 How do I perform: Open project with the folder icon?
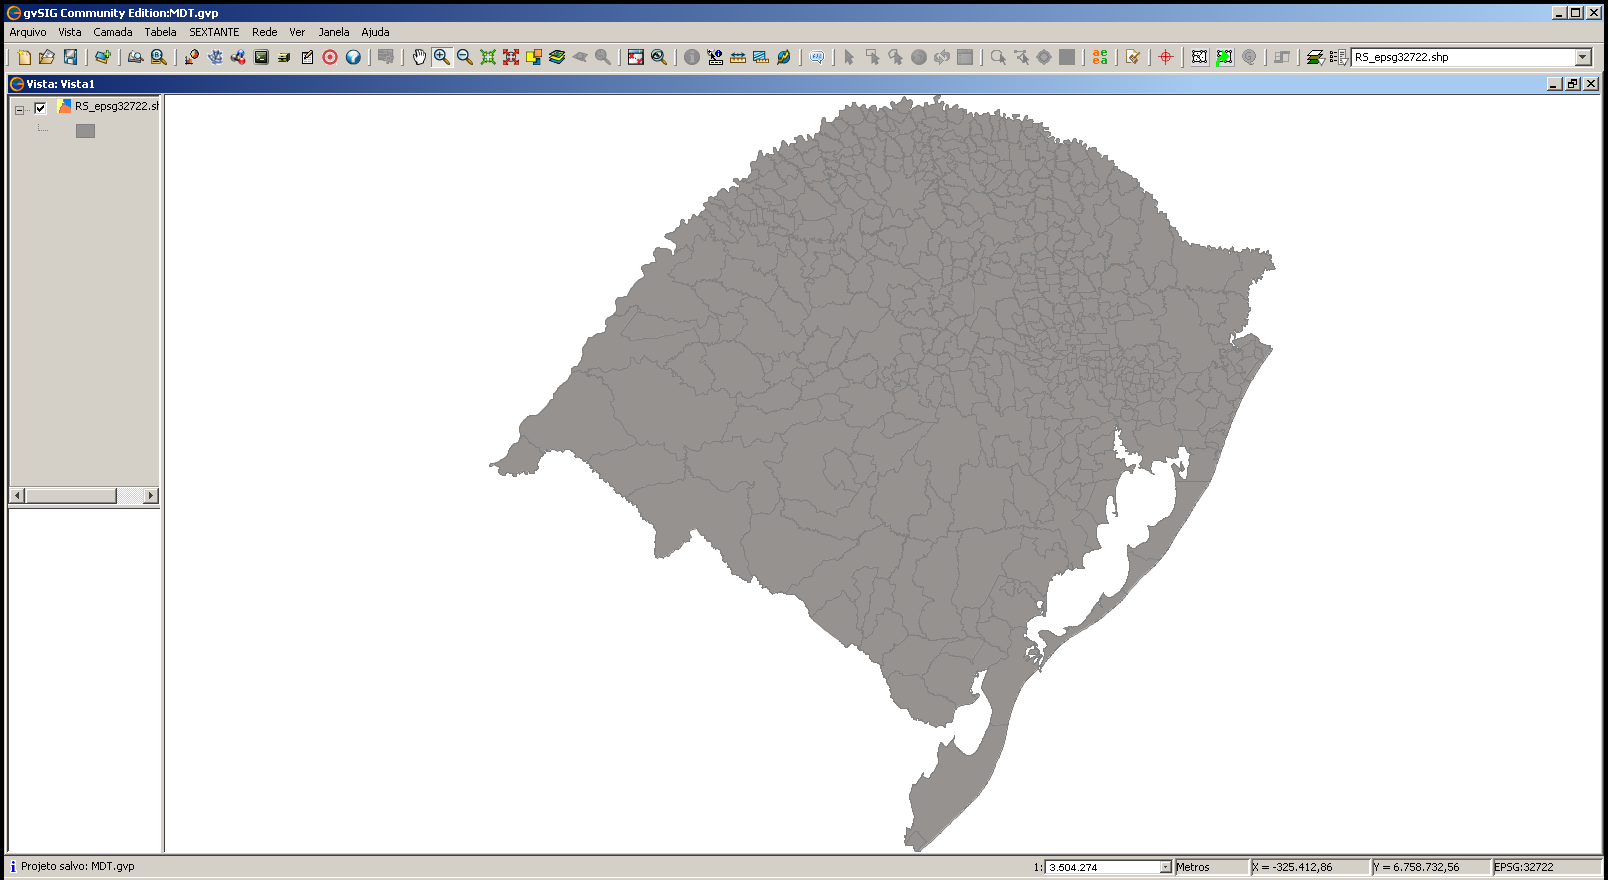(x=47, y=57)
